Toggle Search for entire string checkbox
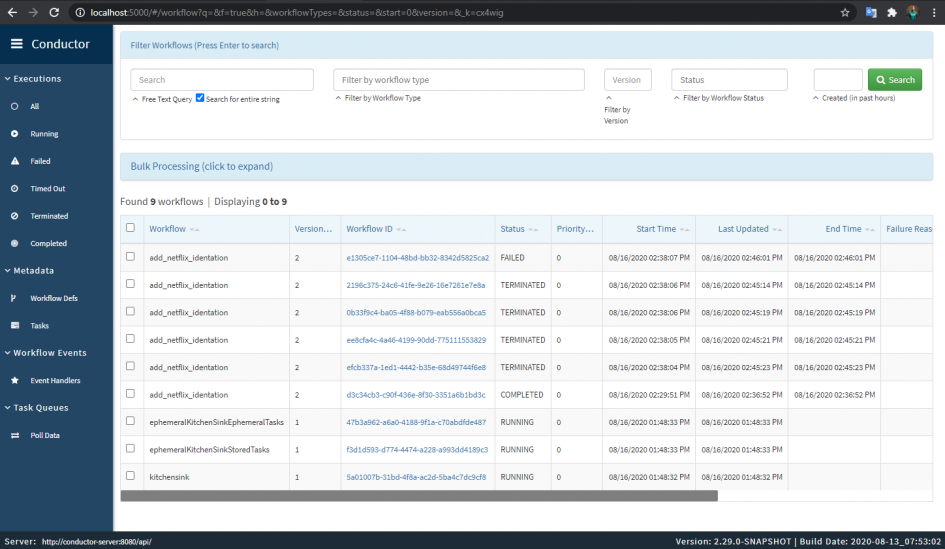The image size is (945, 549). [200, 98]
